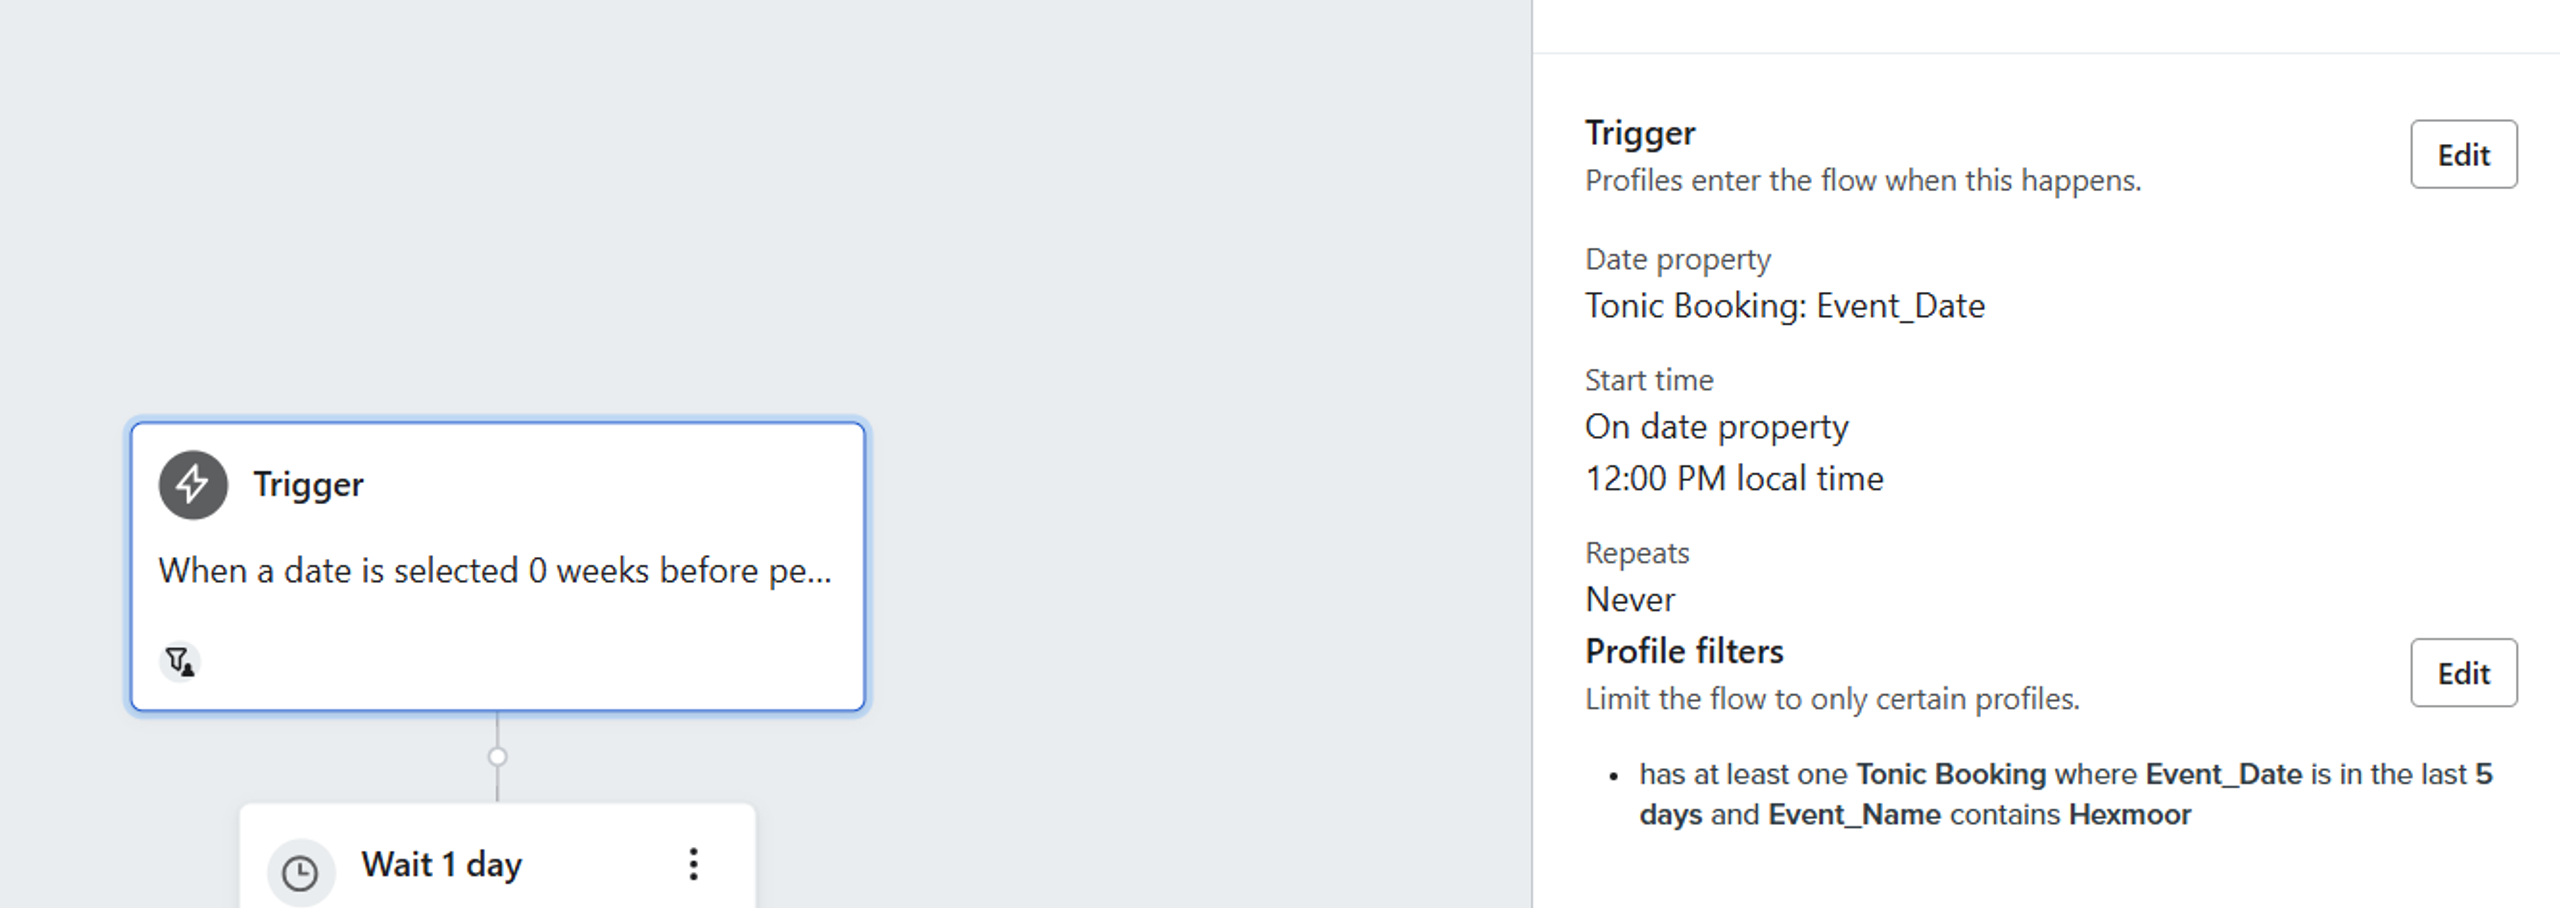Image resolution: width=2560 pixels, height=908 pixels.
Task: Click the Start time value On date property
Action: click(x=1716, y=426)
